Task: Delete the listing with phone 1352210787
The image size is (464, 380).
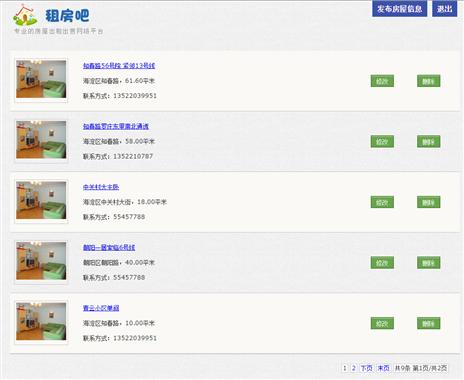Action: [428, 142]
